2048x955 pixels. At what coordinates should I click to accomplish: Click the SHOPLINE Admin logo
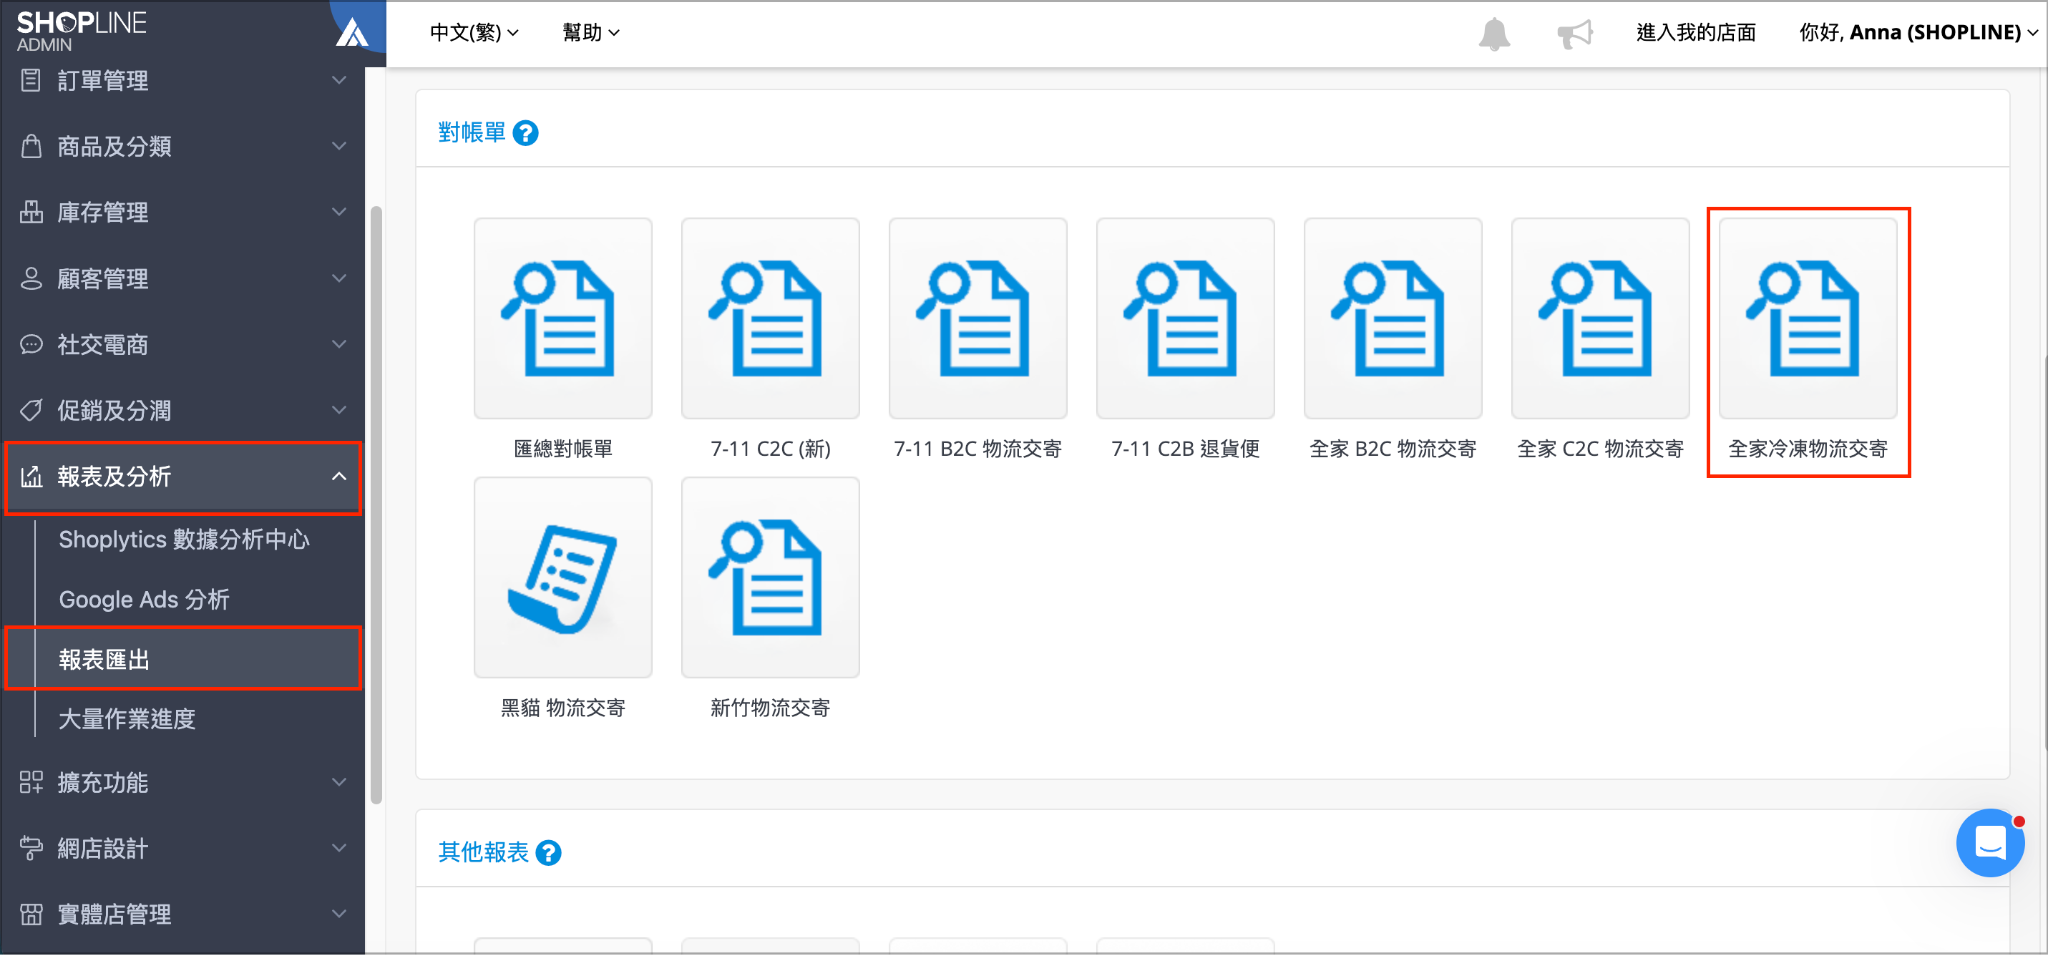tap(81, 31)
